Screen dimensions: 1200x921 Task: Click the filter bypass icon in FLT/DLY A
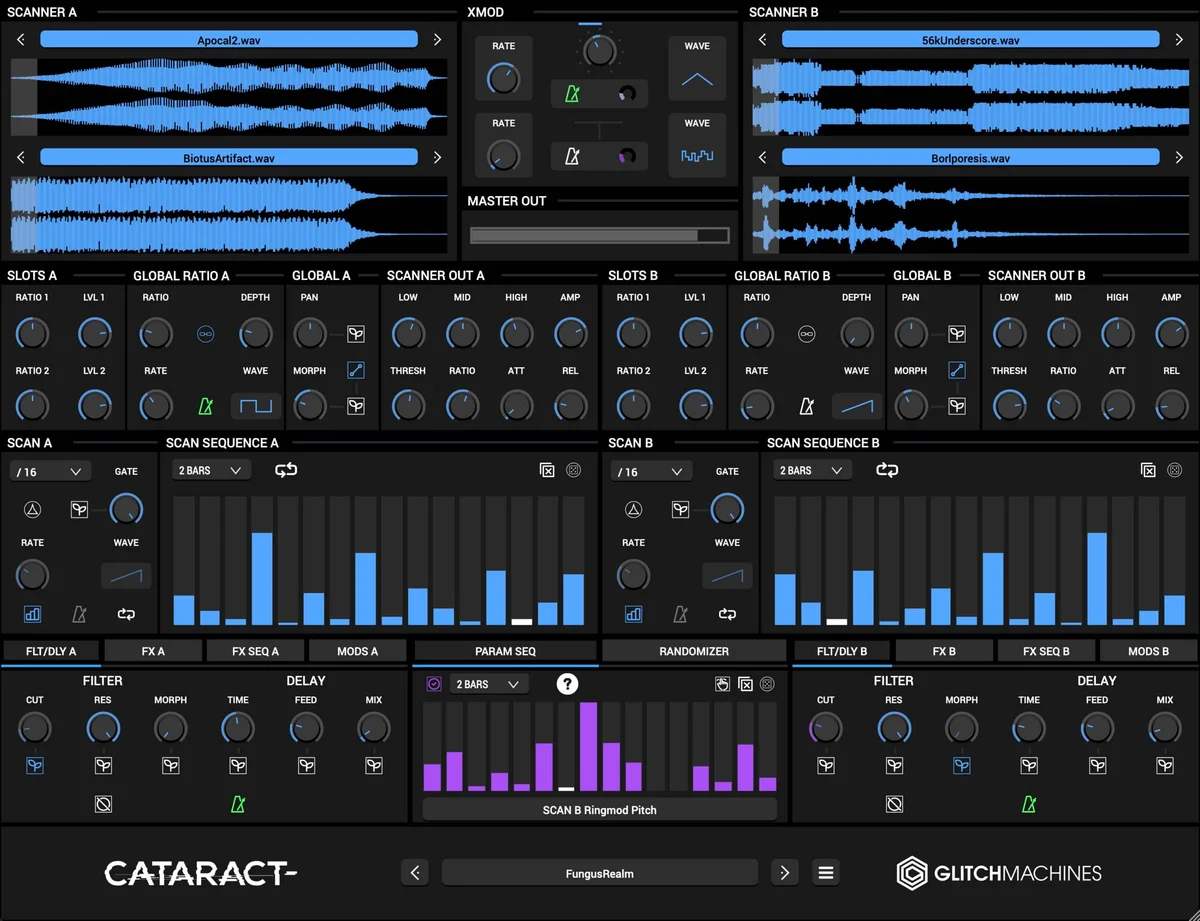[x=103, y=804]
